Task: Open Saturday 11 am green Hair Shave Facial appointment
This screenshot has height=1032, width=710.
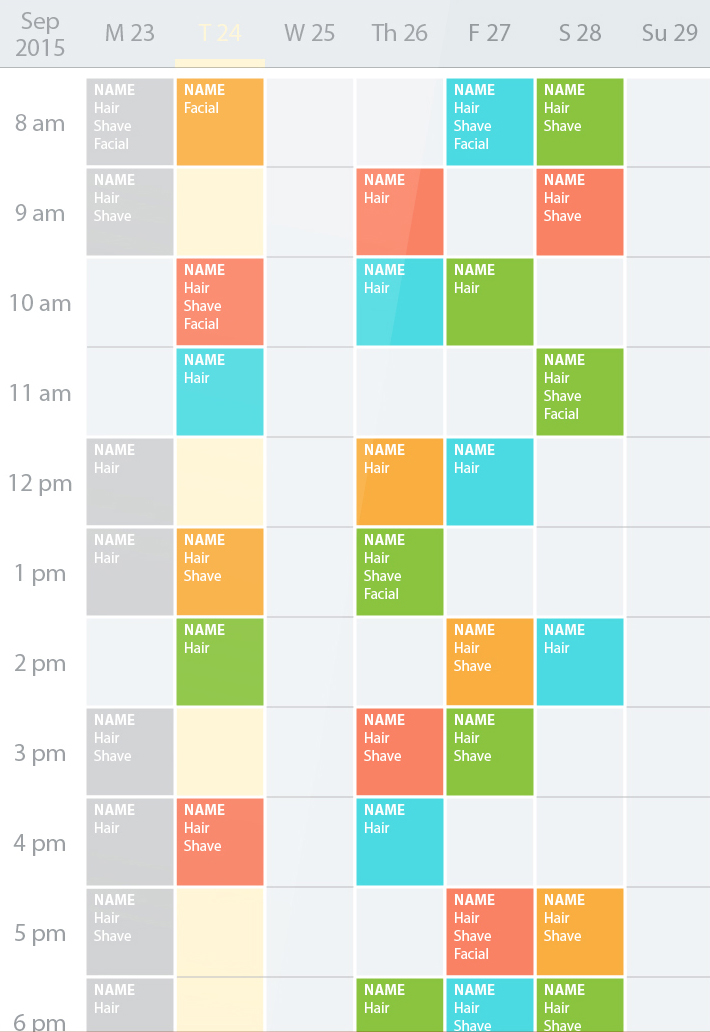Action: pos(580,392)
